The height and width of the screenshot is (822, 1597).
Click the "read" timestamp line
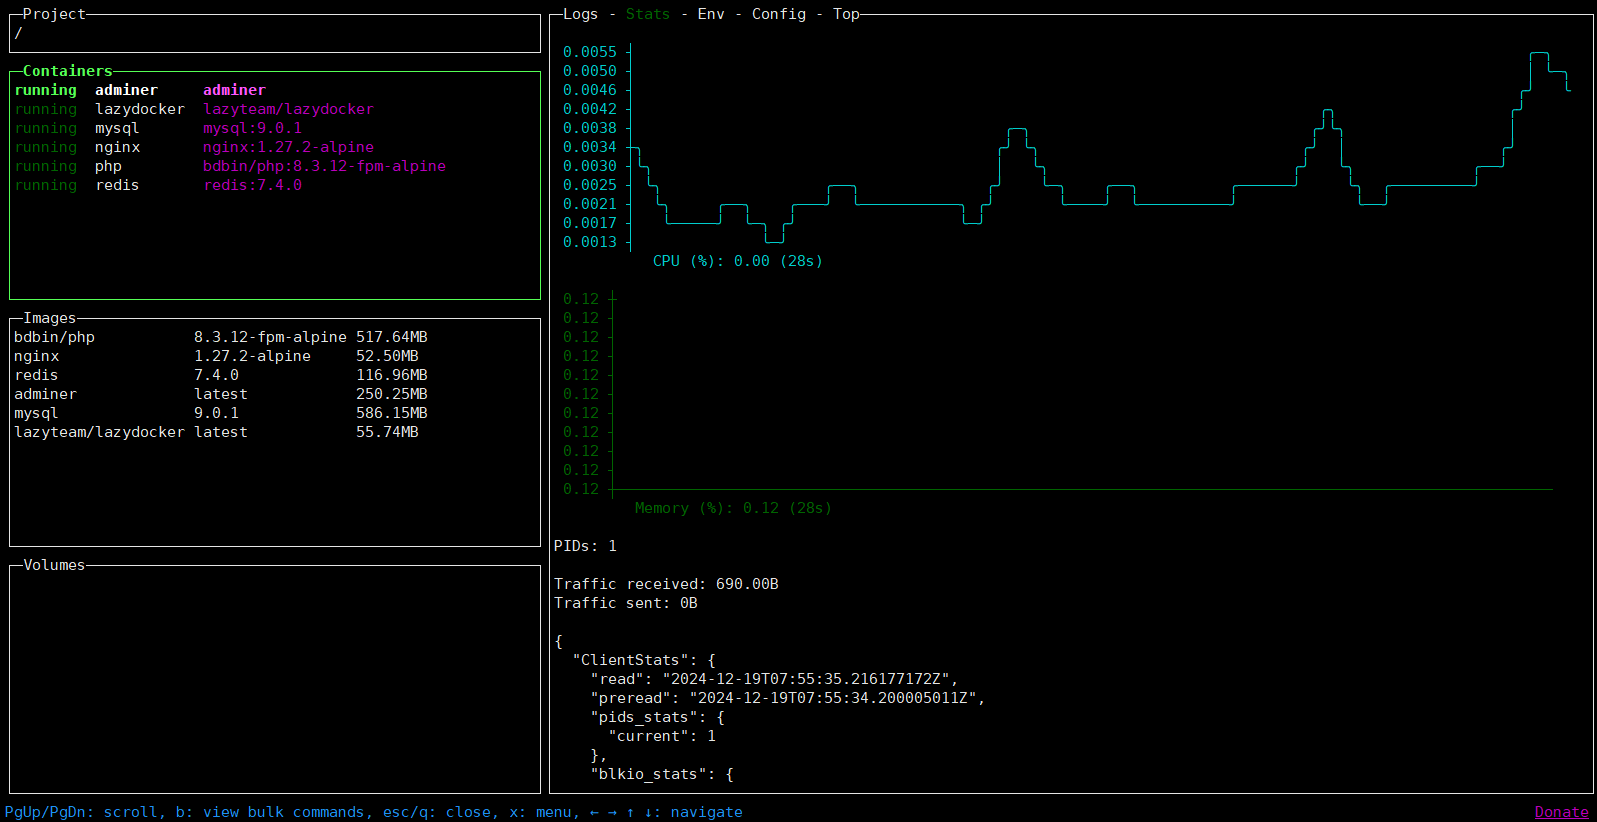(x=774, y=679)
